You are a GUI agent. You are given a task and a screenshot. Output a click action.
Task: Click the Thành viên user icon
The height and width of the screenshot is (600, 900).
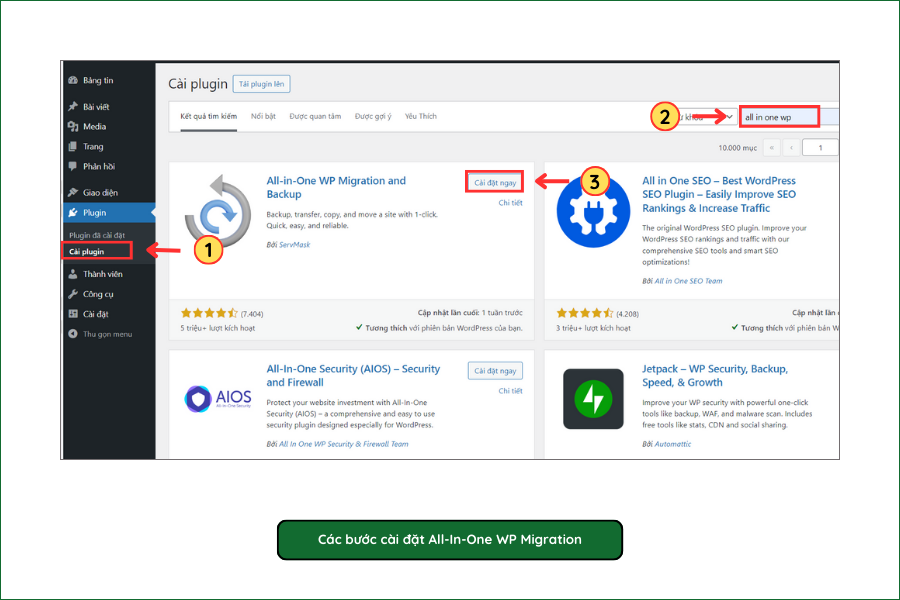click(x=73, y=274)
